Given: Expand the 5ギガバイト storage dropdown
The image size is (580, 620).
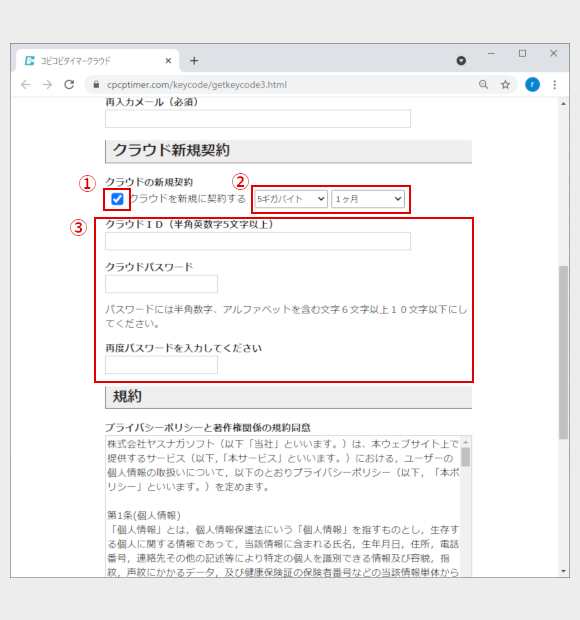Looking at the screenshot, I should (291, 199).
